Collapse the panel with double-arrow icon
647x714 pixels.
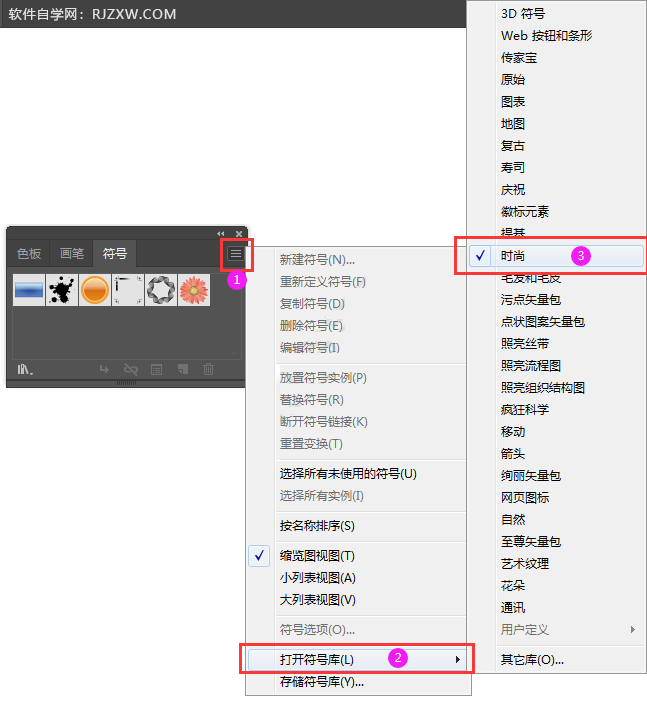pyautogui.click(x=221, y=234)
